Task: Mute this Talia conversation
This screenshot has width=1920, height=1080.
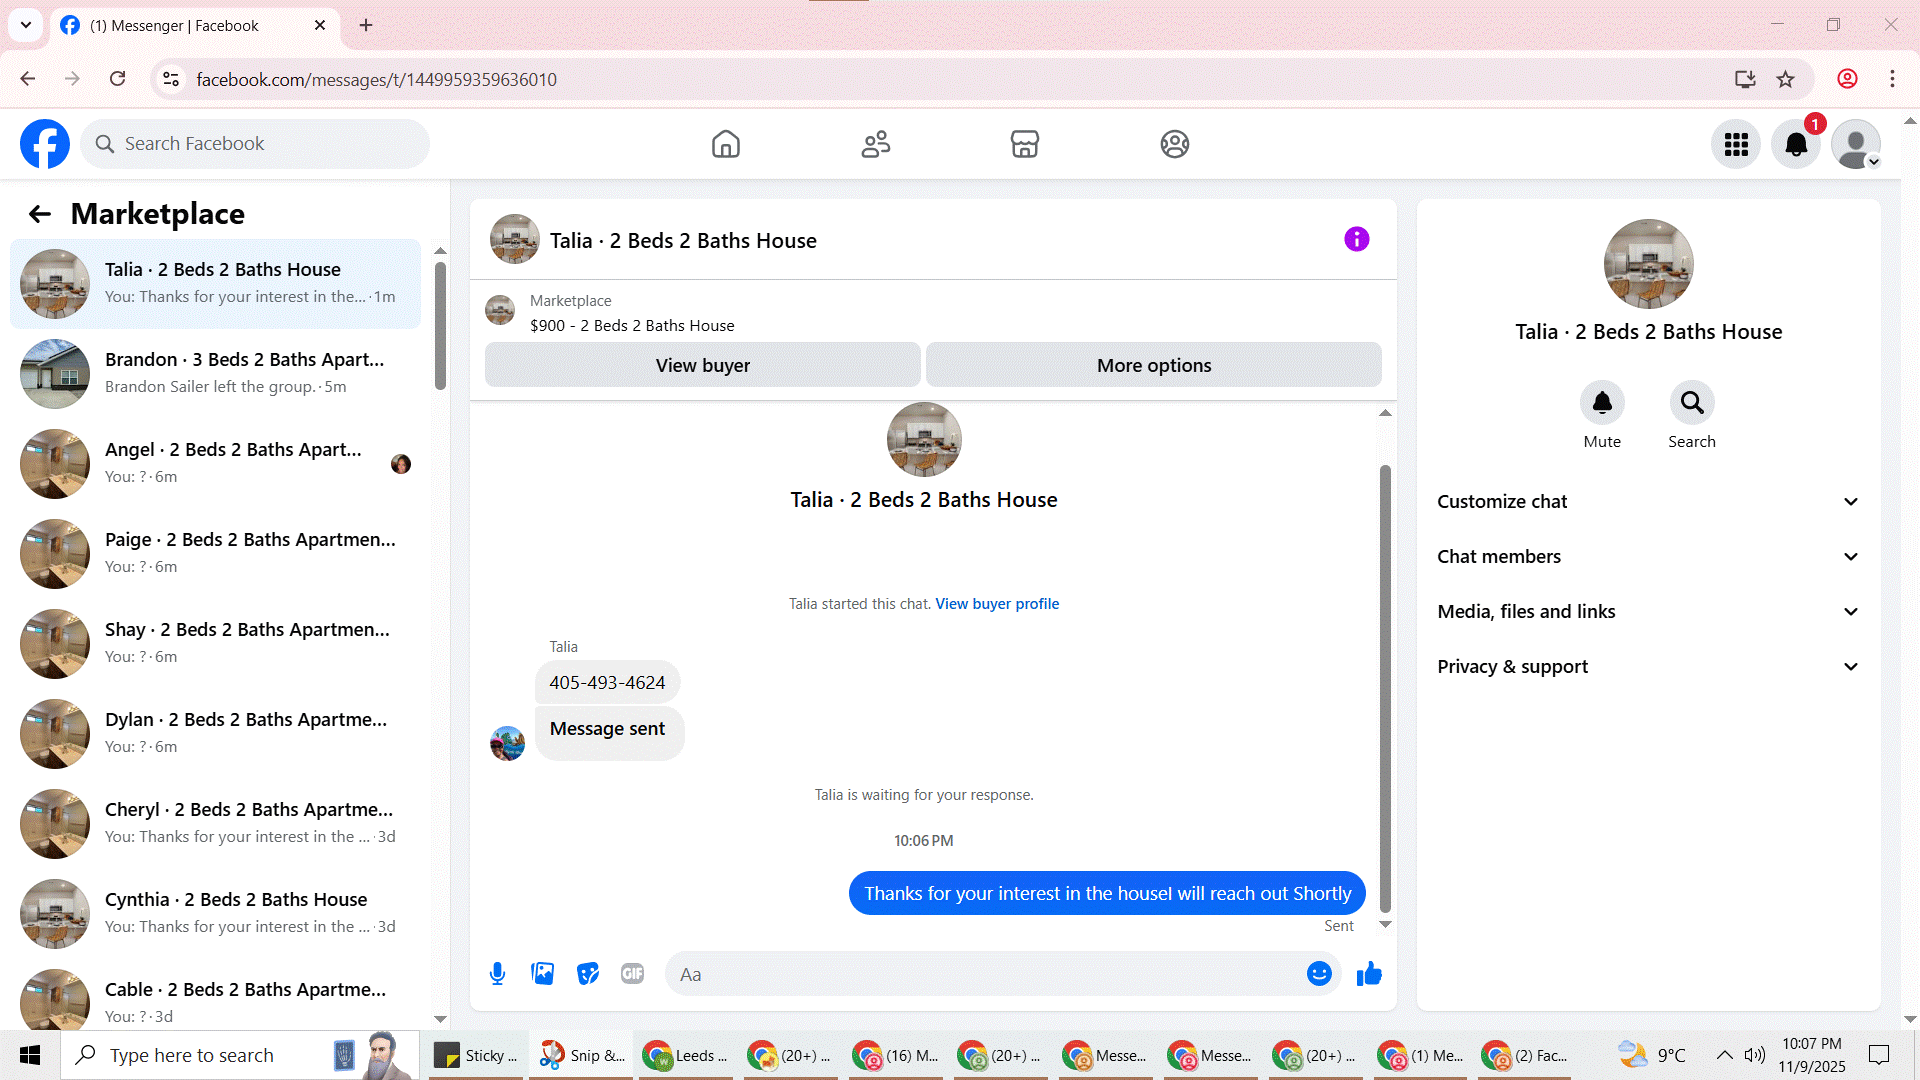Action: (1602, 403)
